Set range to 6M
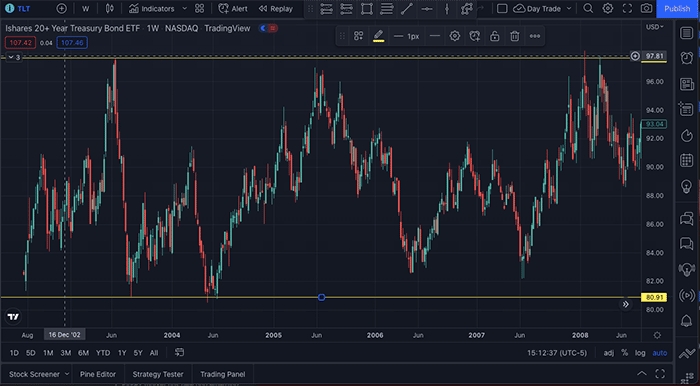Viewport: 700px width, 386px height. tap(83, 353)
